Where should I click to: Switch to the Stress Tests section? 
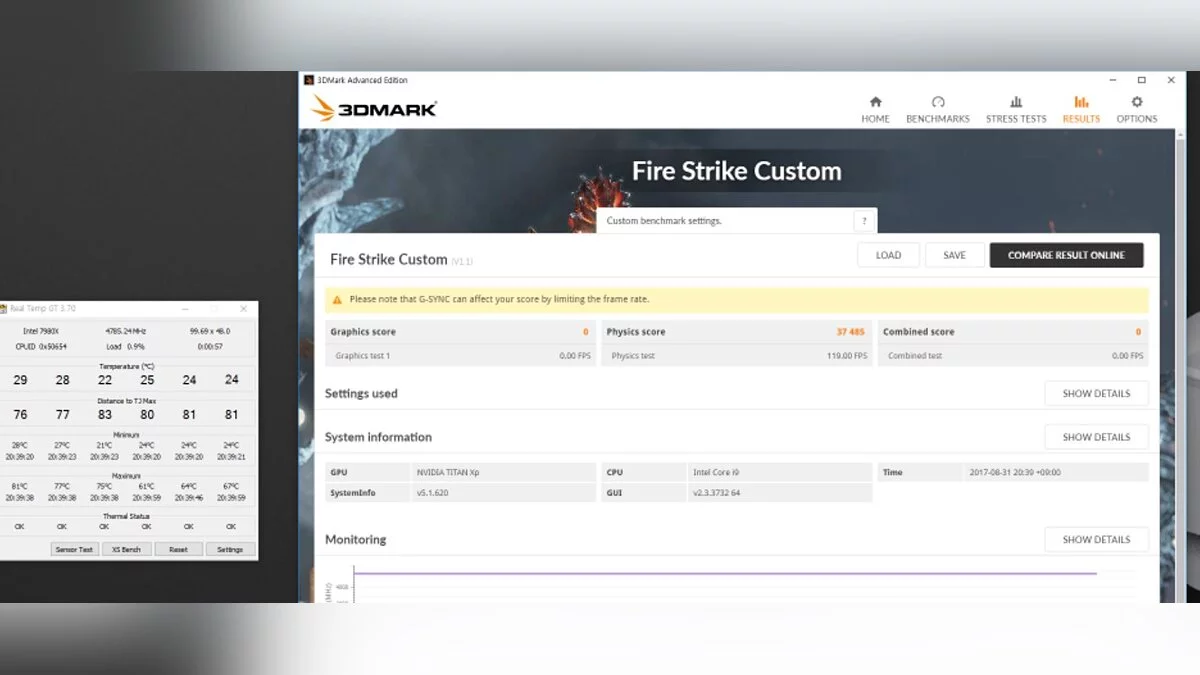pos(1016,110)
